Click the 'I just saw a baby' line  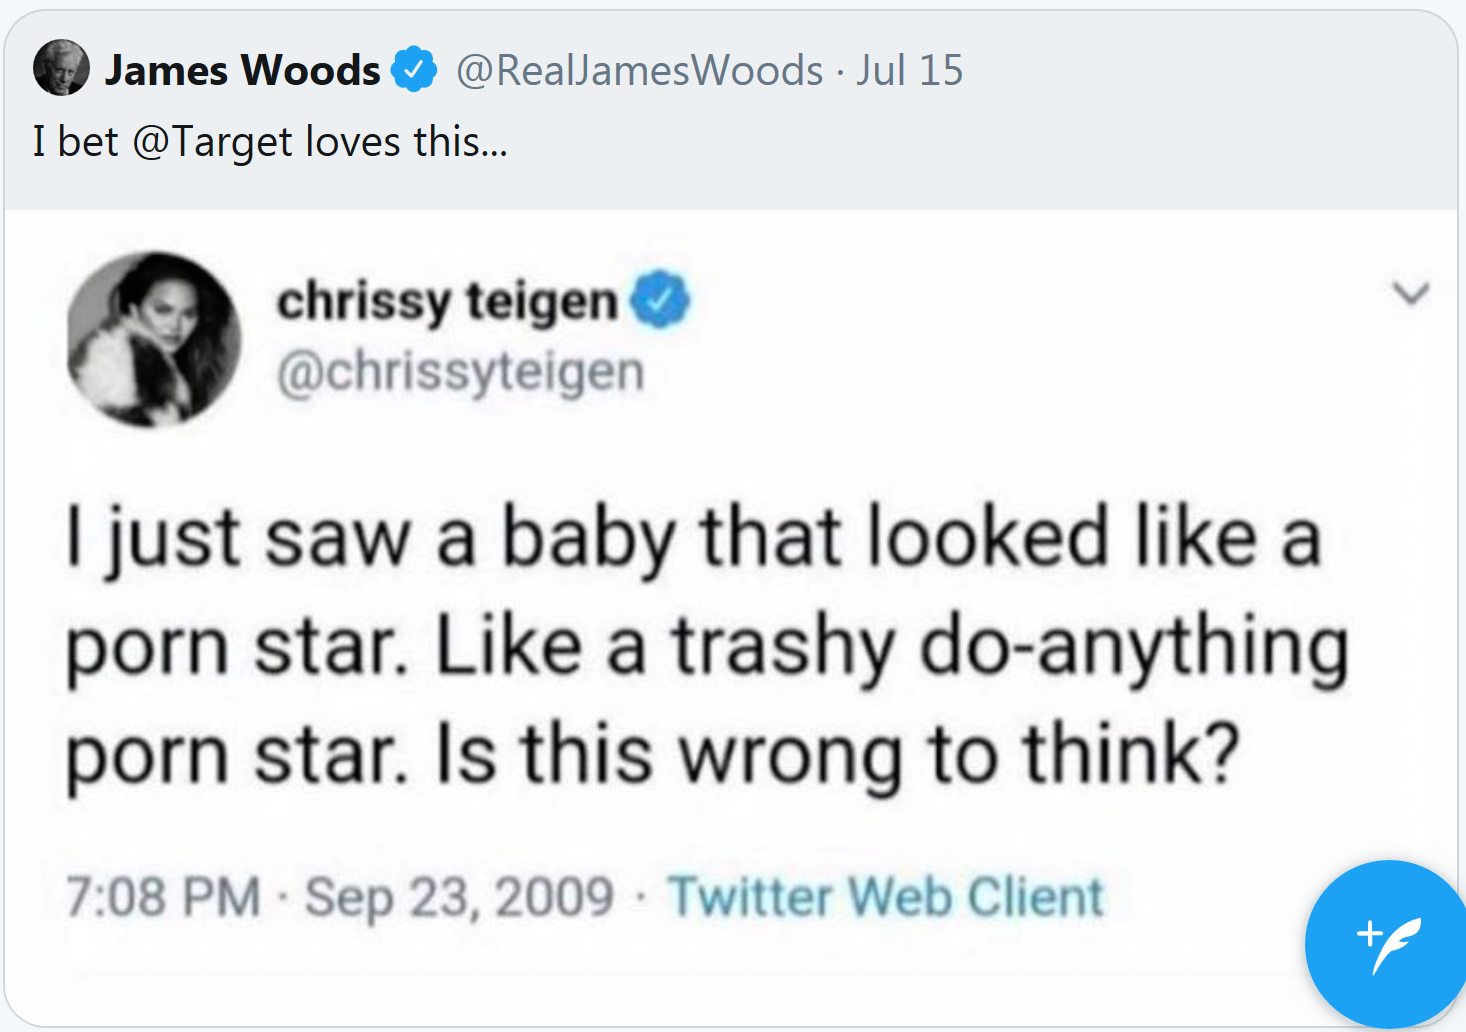[693, 538]
